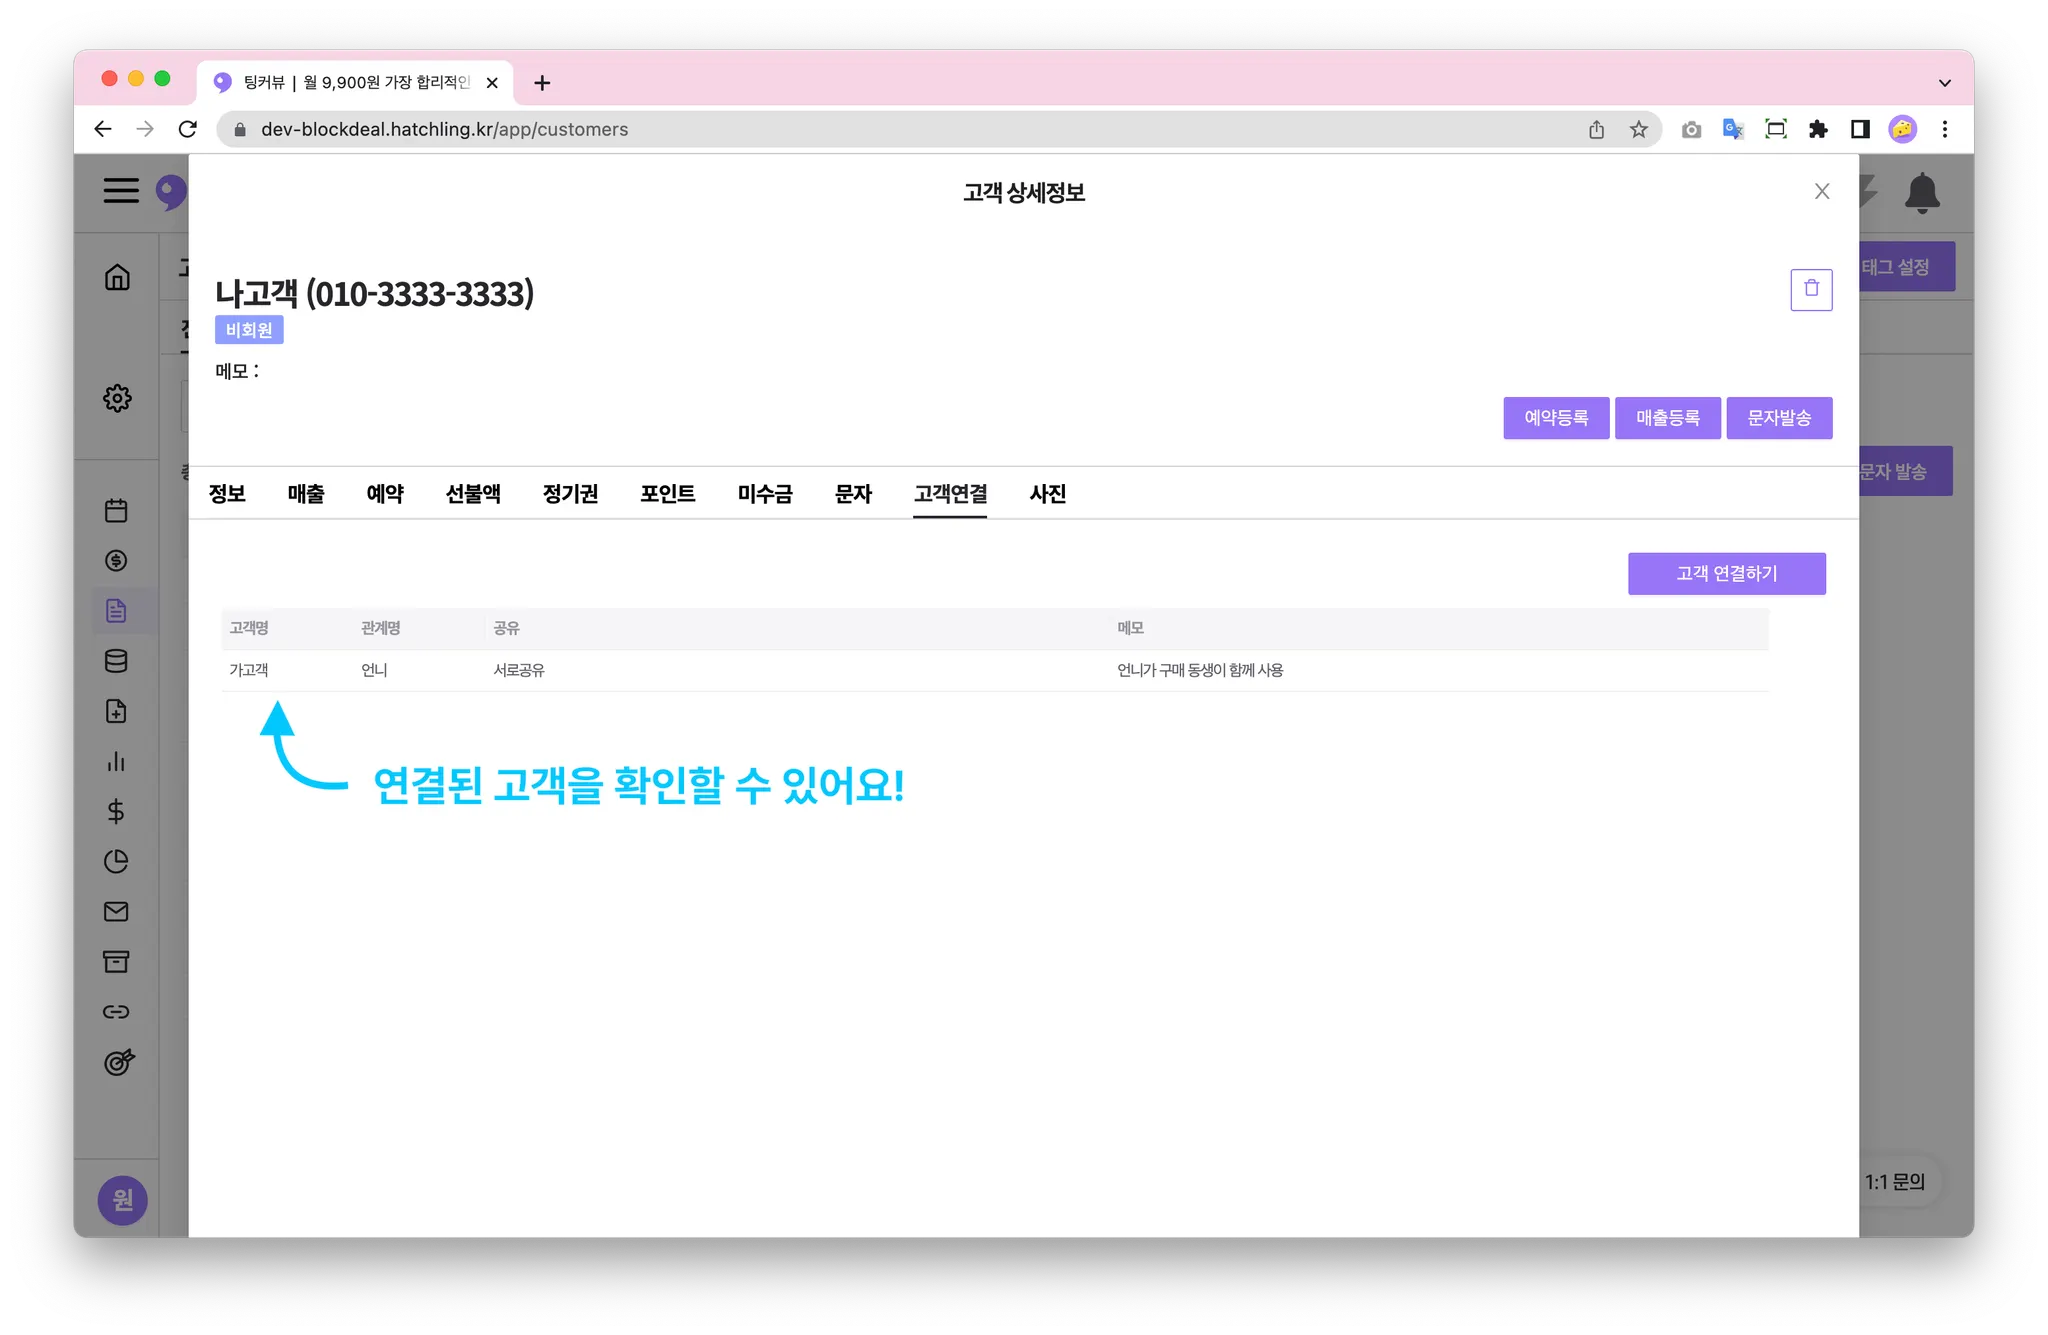Switch to the 사진 tab
The image size is (2048, 1335).
pyautogui.click(x=1047, y=494)
